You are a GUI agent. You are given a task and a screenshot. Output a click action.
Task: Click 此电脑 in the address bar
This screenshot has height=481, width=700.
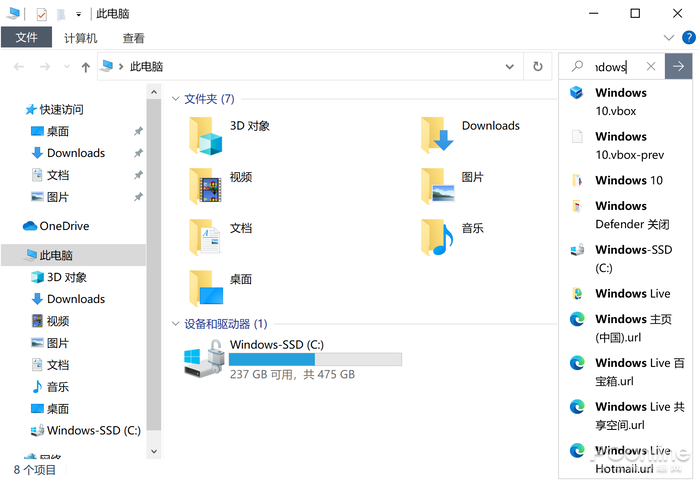[146, 67]
